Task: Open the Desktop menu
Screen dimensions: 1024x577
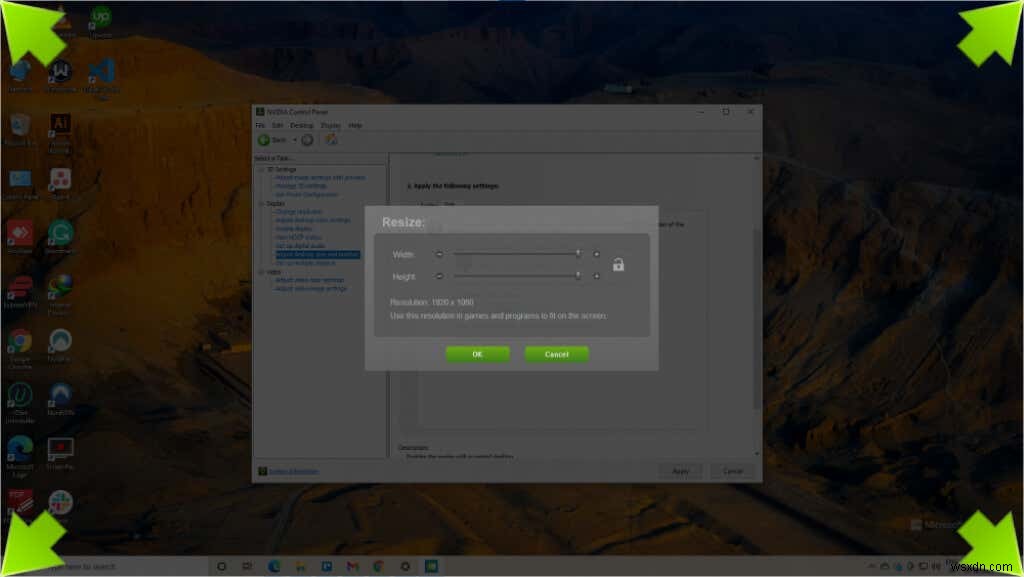Action: tap(304, 125)
